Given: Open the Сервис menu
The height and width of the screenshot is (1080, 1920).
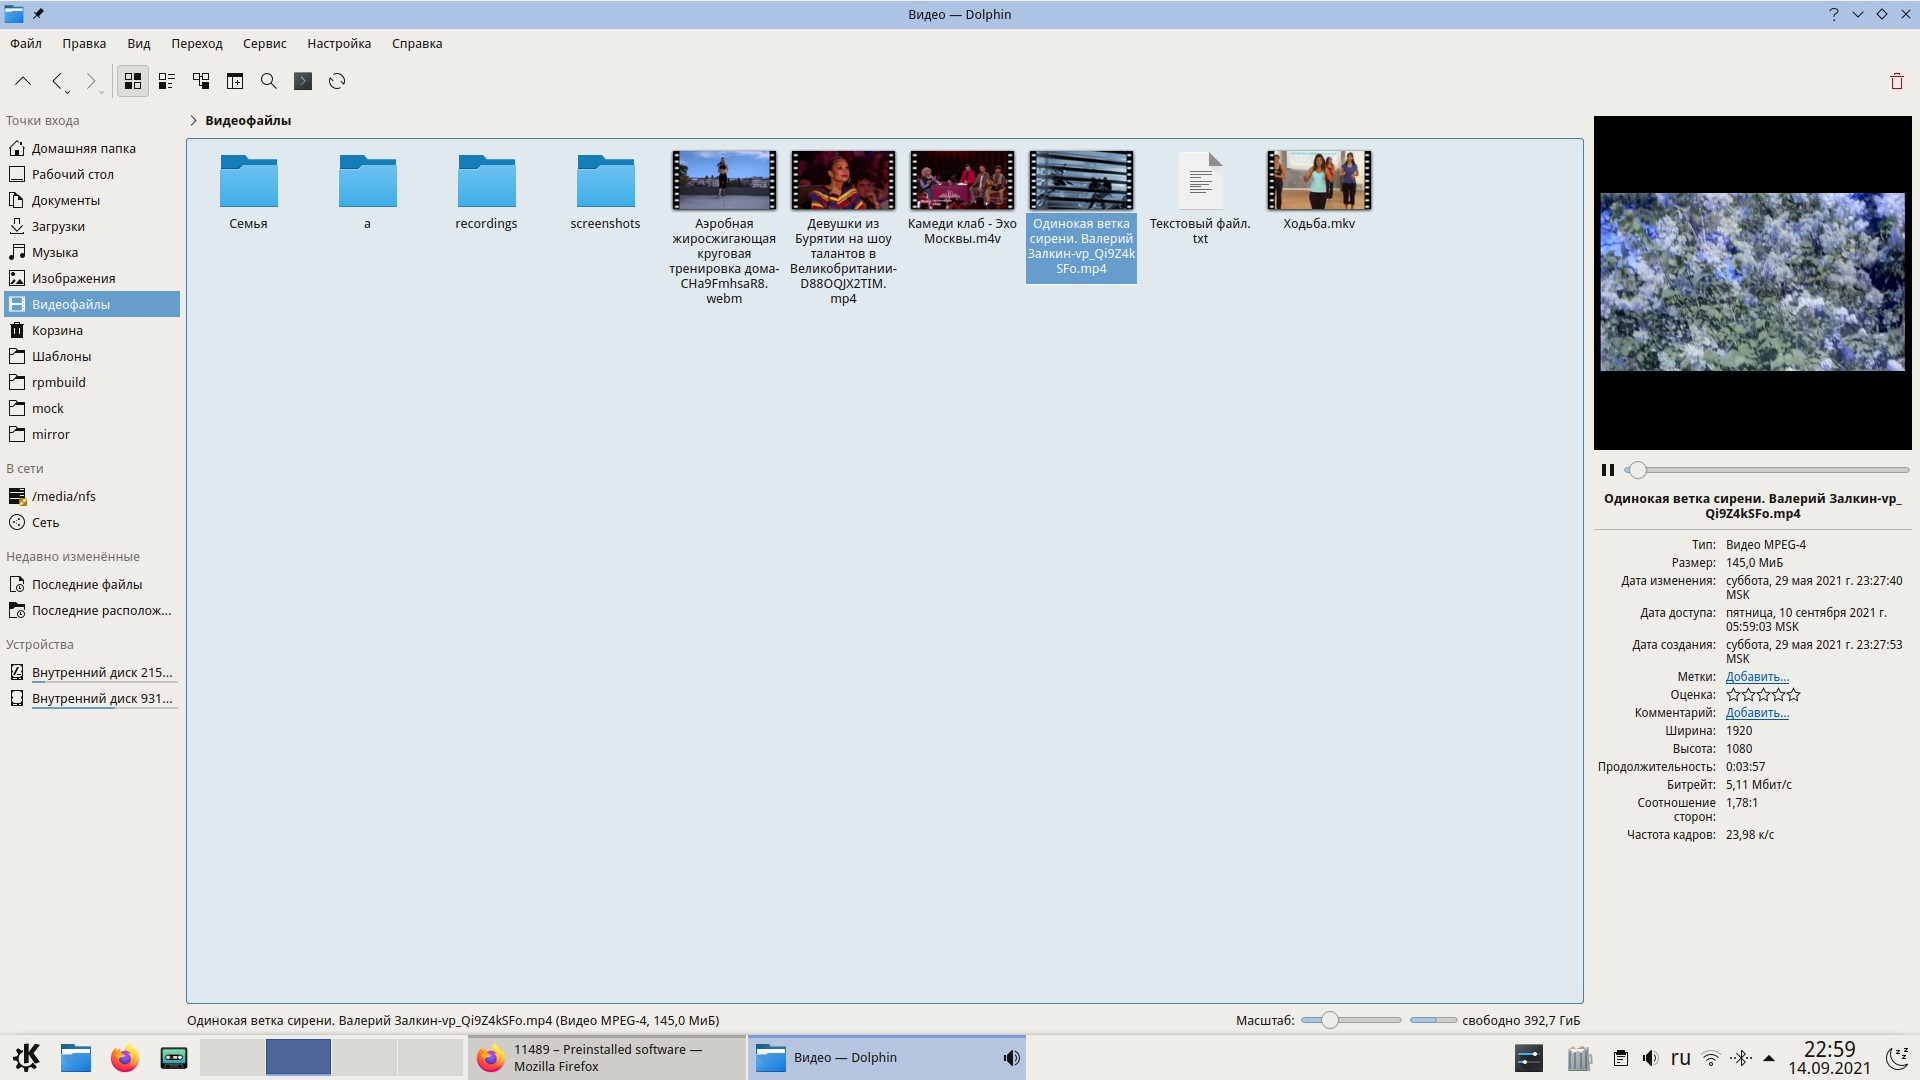Looking at the screenshot, I should point(264,43).
